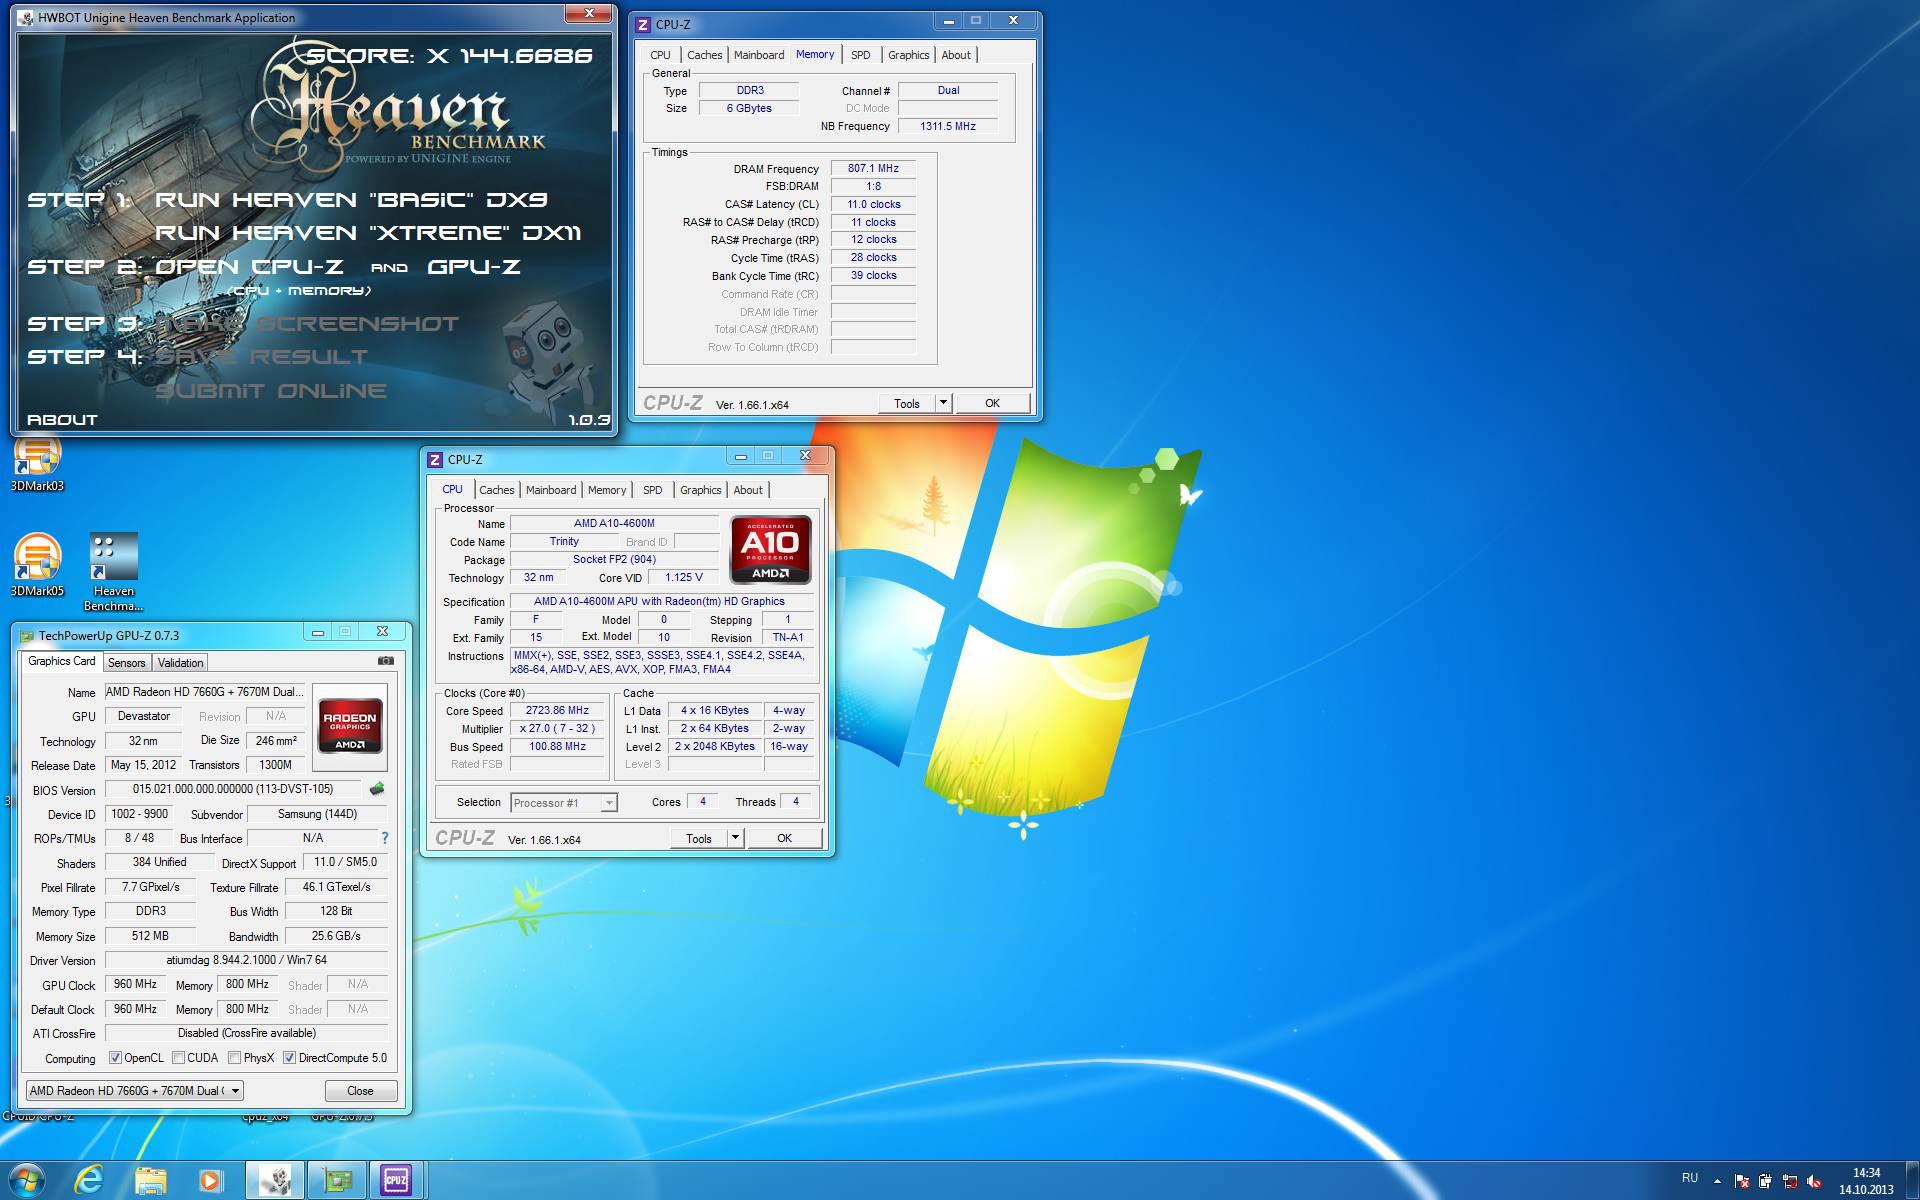This screenshot has height=1200, width=1920.
Task: Click OK in CPU-Z Memory window
Action: (992, 403)
